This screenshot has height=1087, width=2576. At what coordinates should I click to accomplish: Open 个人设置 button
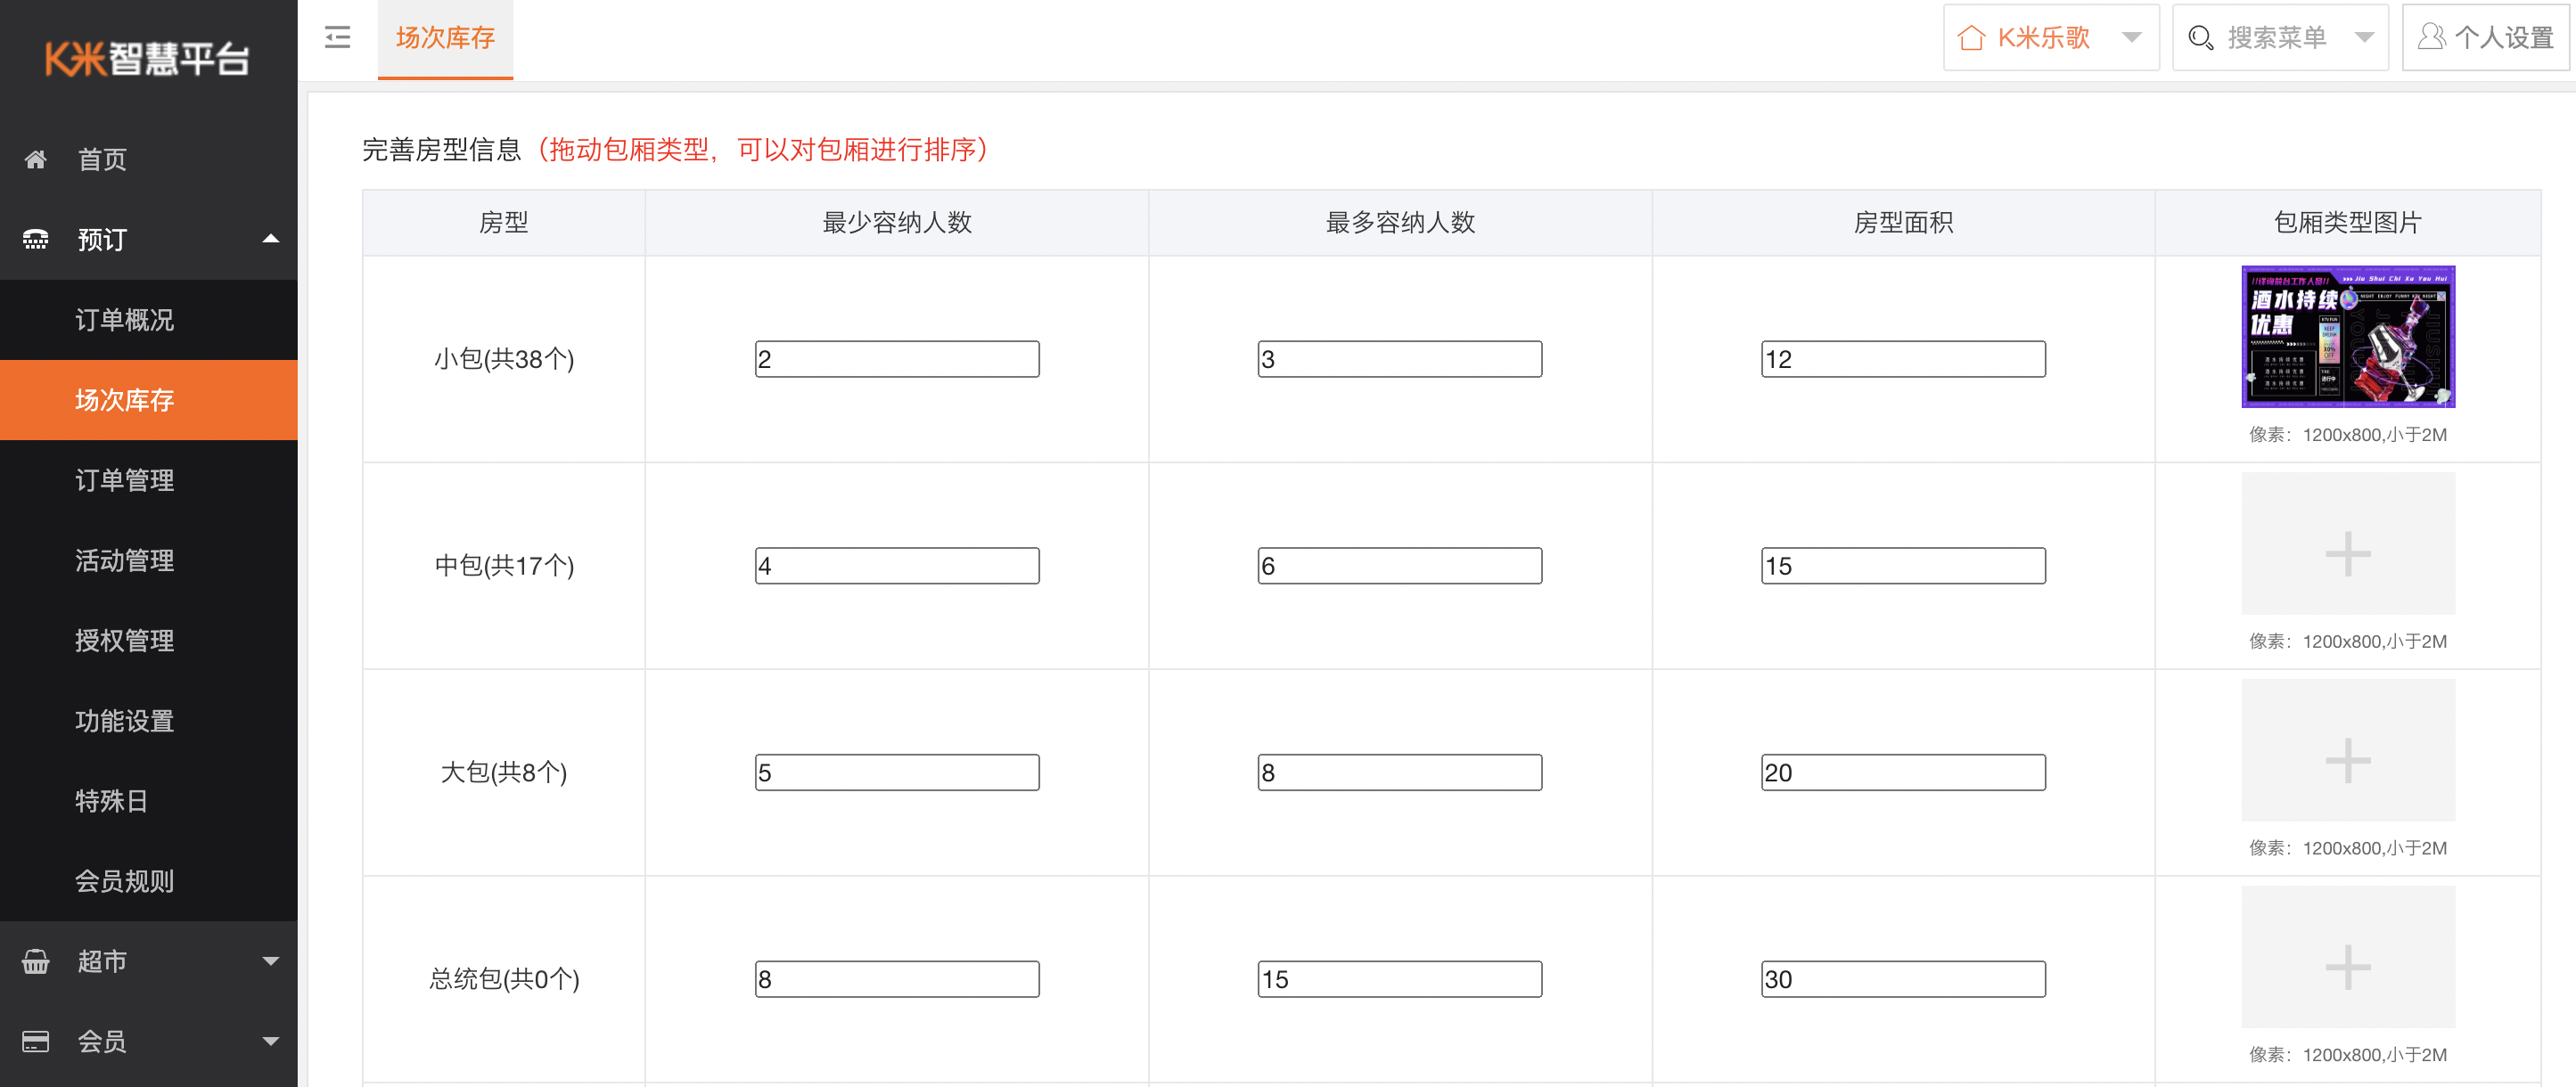(x=2485, y=38)
